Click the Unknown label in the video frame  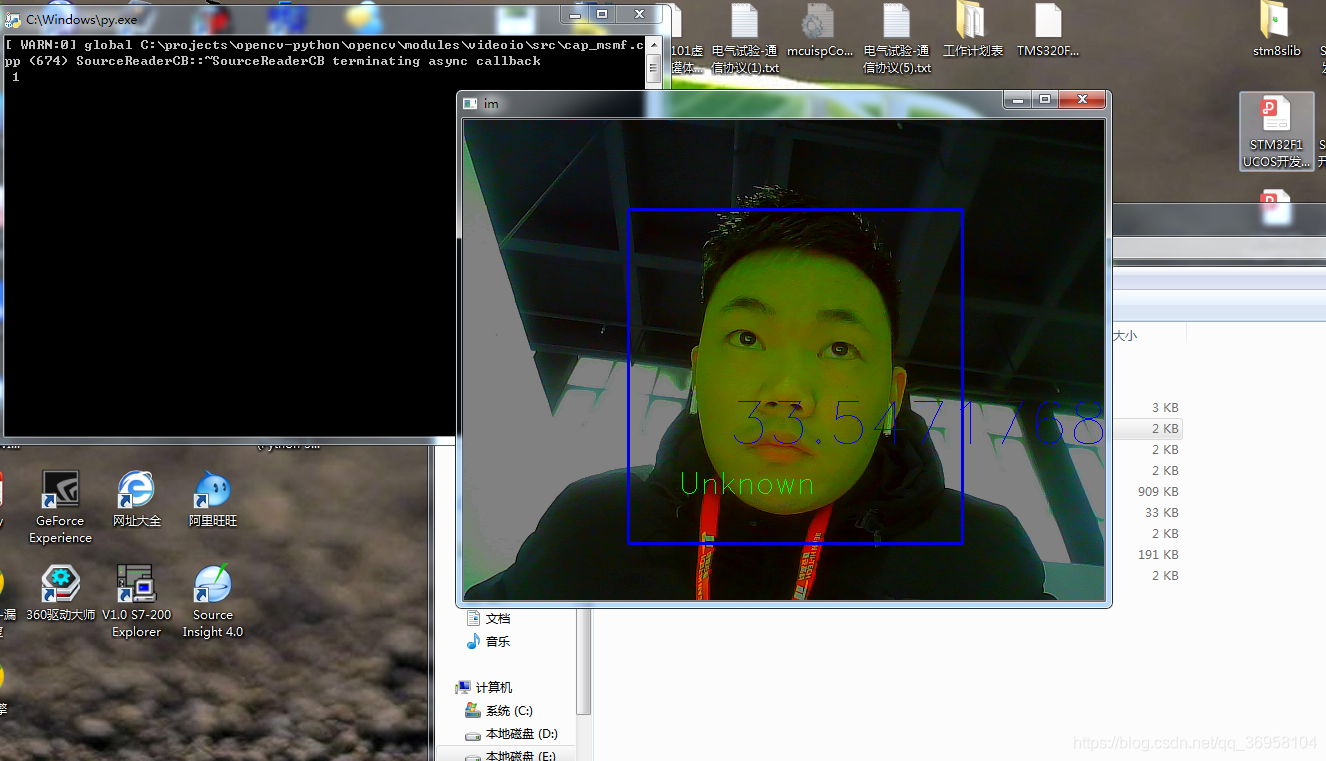point(746,484)
